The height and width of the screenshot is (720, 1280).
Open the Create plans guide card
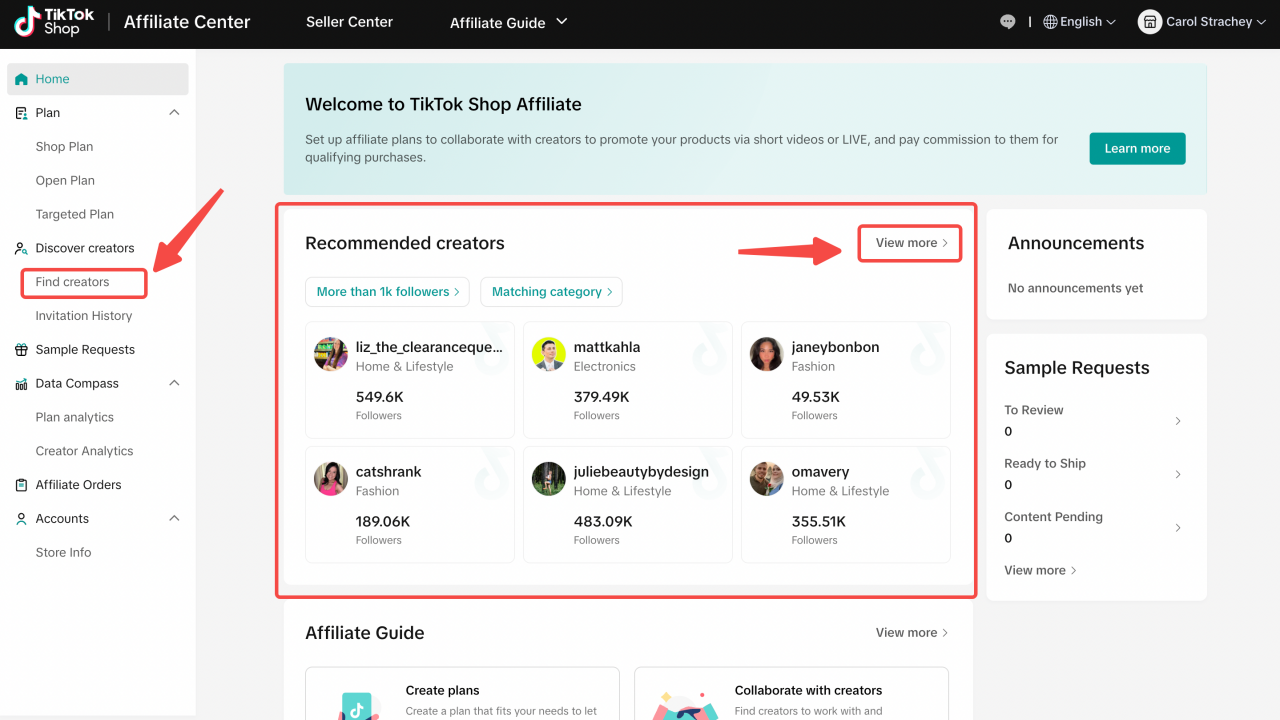click(462, 694)
